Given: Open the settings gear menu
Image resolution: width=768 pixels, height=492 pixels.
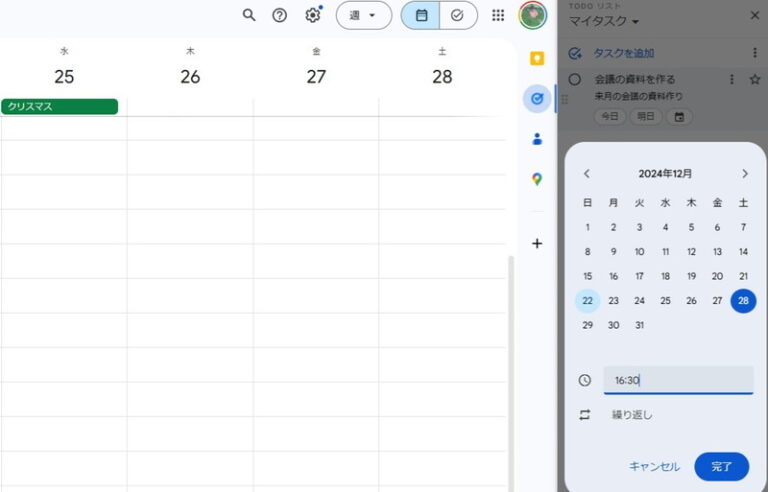Looking at the screenshot, I should (313, 15).
